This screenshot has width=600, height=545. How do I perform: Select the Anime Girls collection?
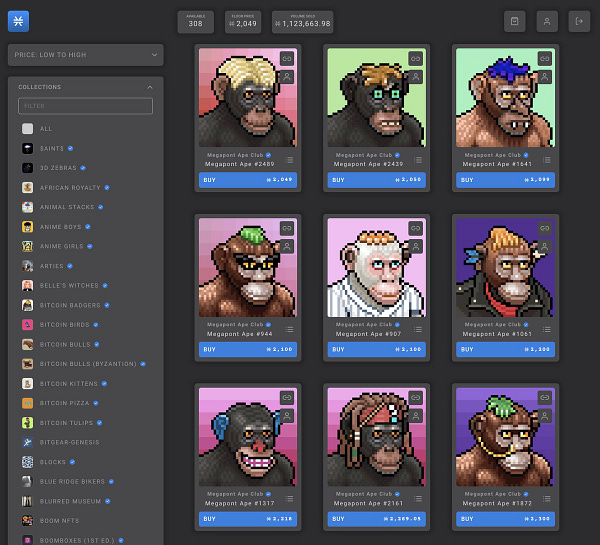click(x=57, y=246)
